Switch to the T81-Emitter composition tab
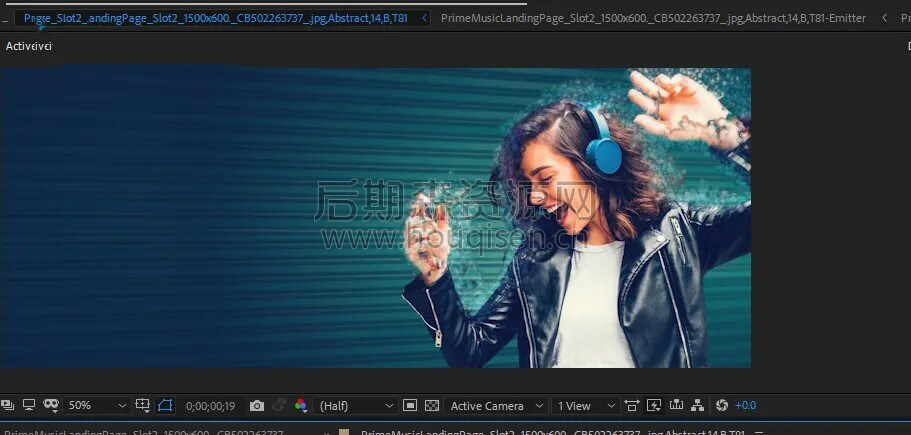911x435 pixels. pyautogui.click(x=653, y=18)
